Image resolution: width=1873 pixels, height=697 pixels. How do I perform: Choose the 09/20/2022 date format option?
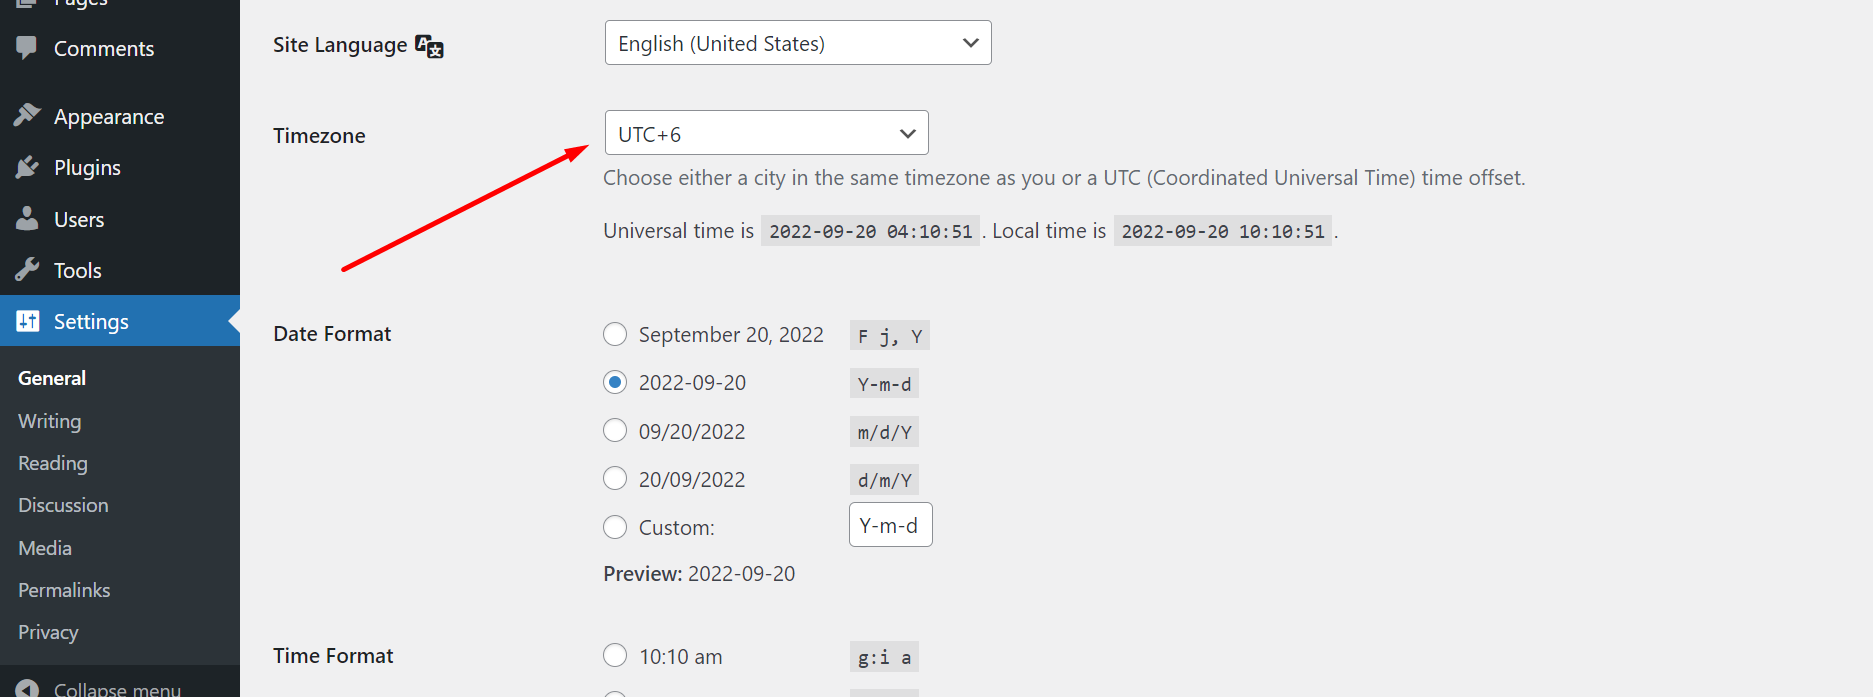click(615, 431)
